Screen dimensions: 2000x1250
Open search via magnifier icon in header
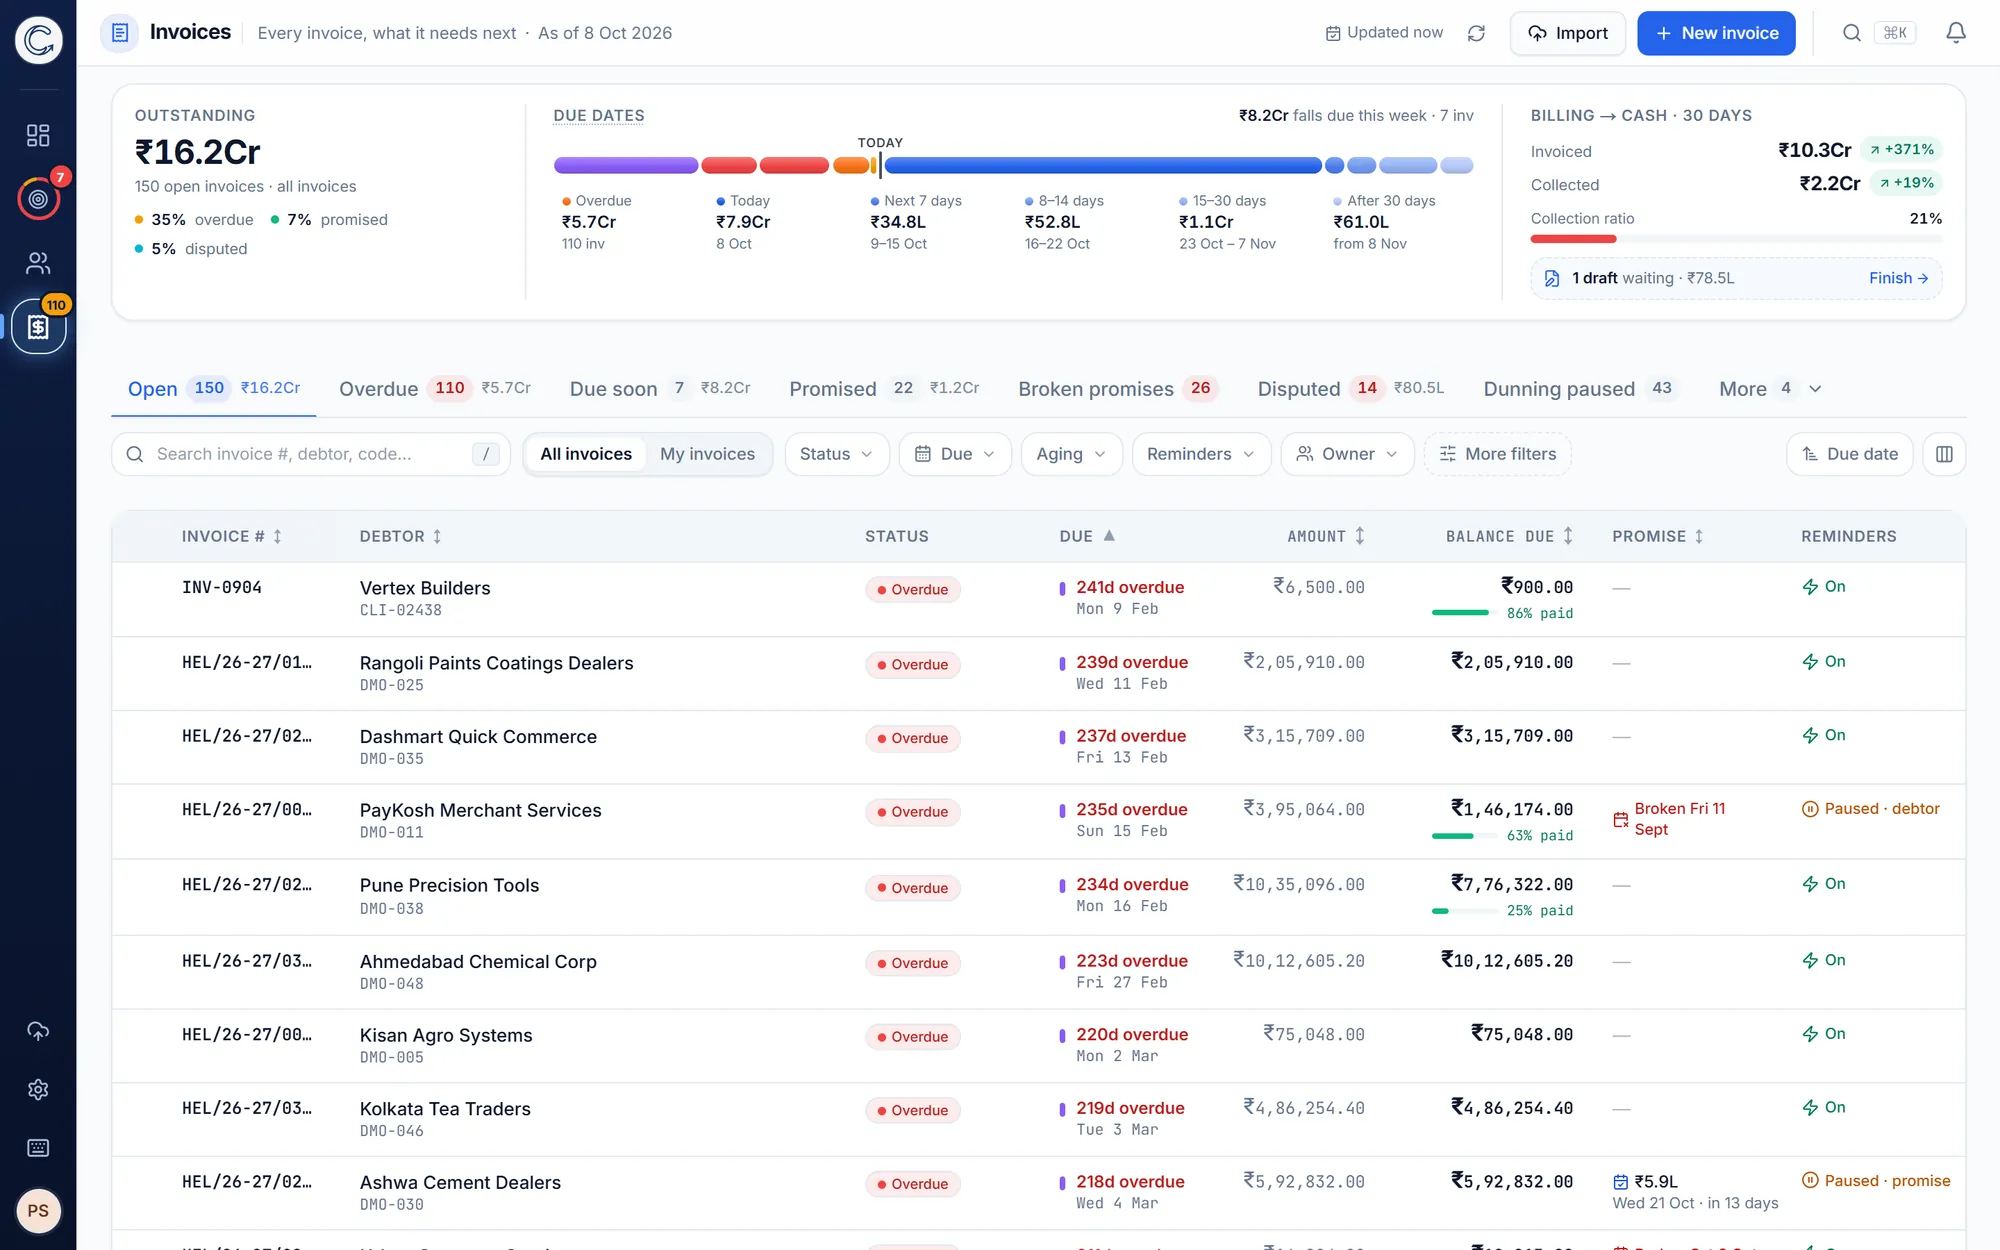pyautogui.click(x=1852, y=33)
